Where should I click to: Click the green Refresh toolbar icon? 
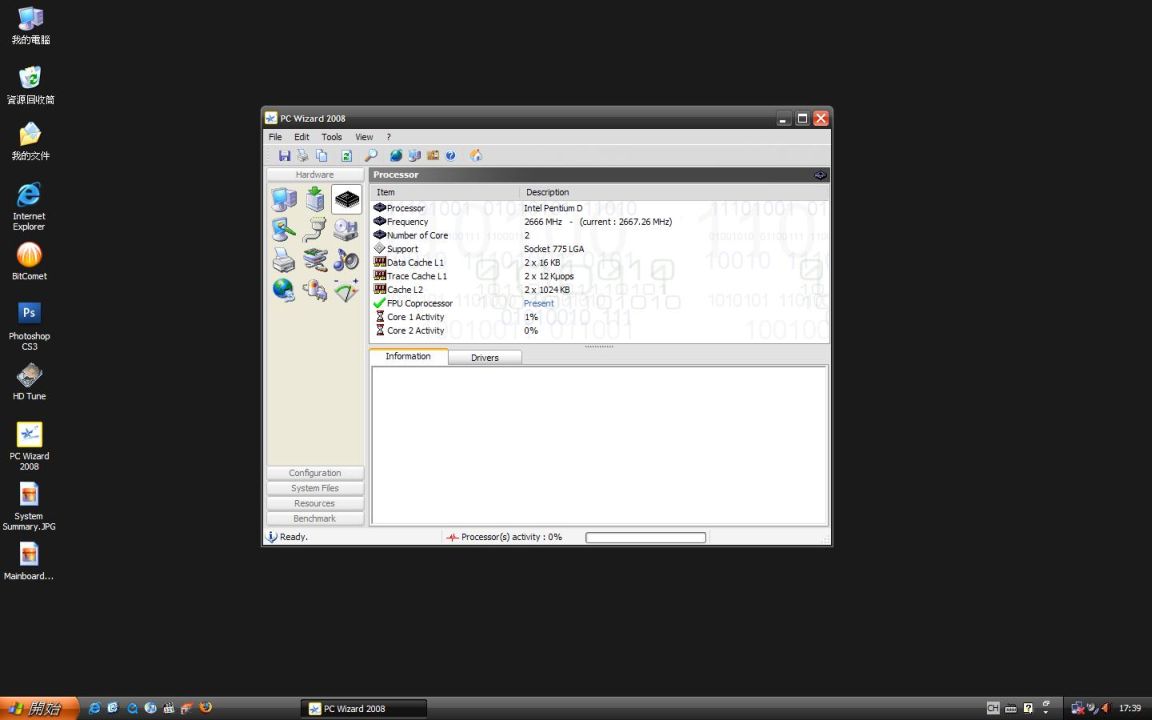(x=347, y=156)
